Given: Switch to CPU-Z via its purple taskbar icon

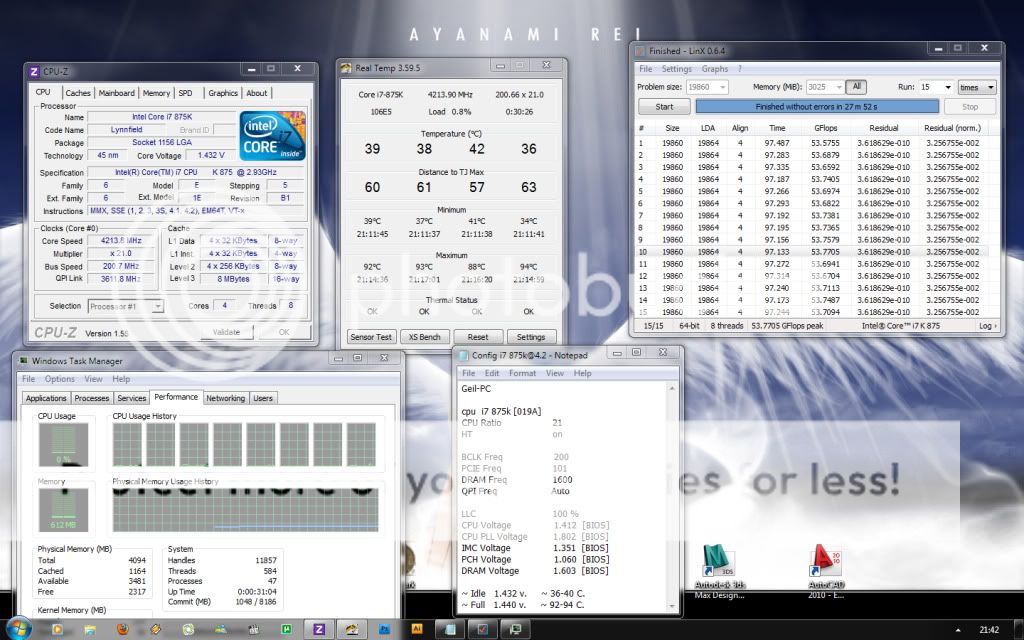Looking at the screenshot, I should pyautogui.click(x=319, y=630).
